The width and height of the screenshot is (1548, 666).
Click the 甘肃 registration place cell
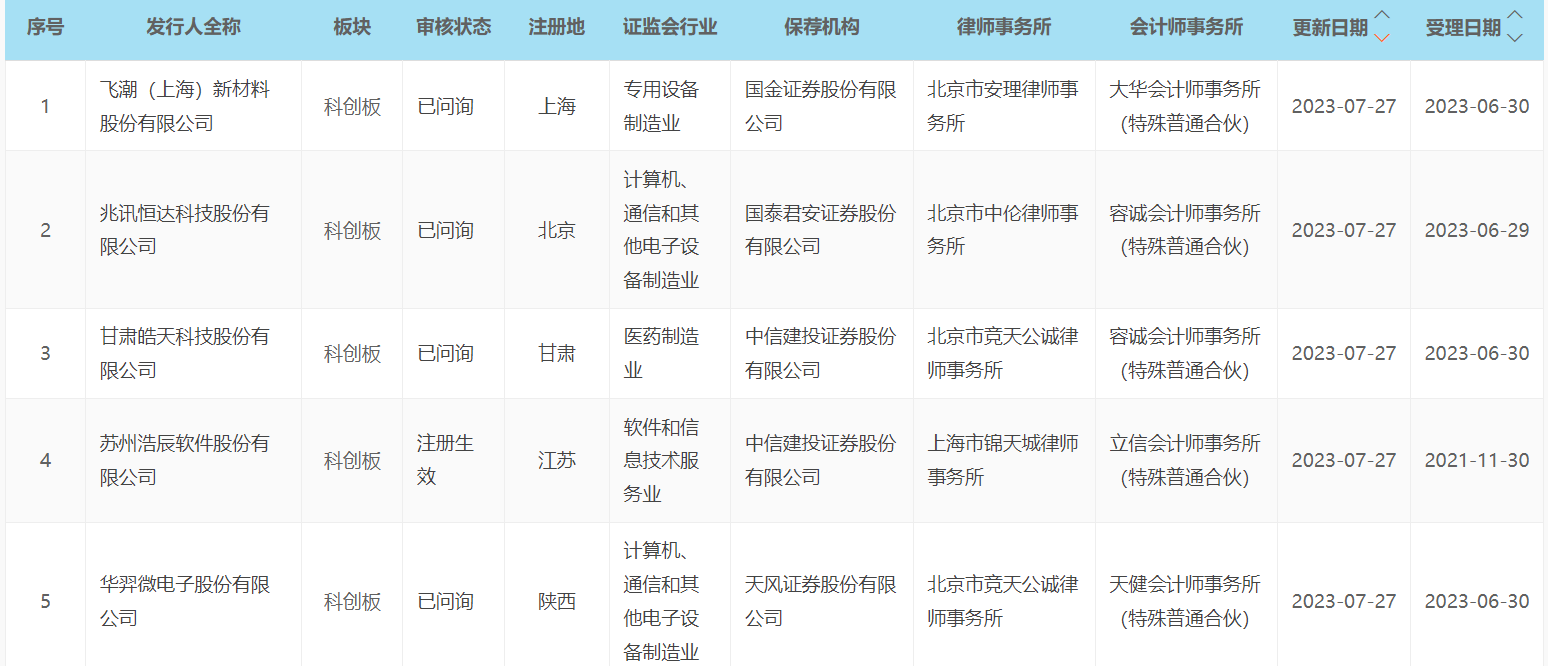[557, 353]
